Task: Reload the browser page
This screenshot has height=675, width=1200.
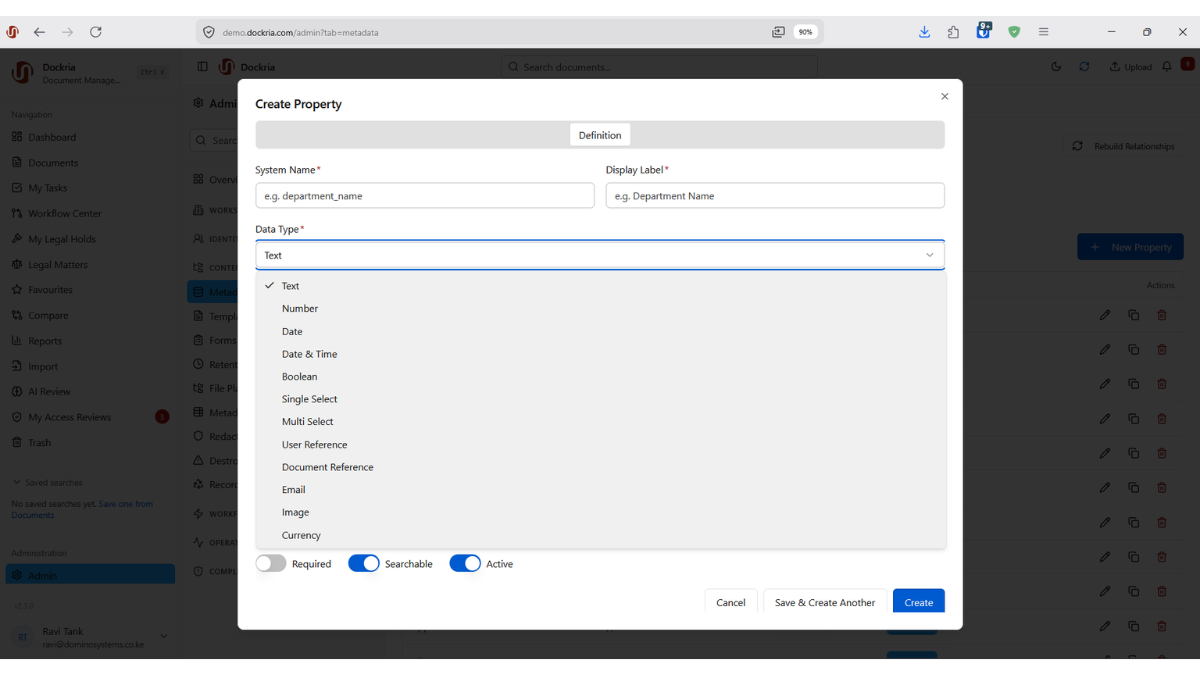Action: click(x=96, y=32)
